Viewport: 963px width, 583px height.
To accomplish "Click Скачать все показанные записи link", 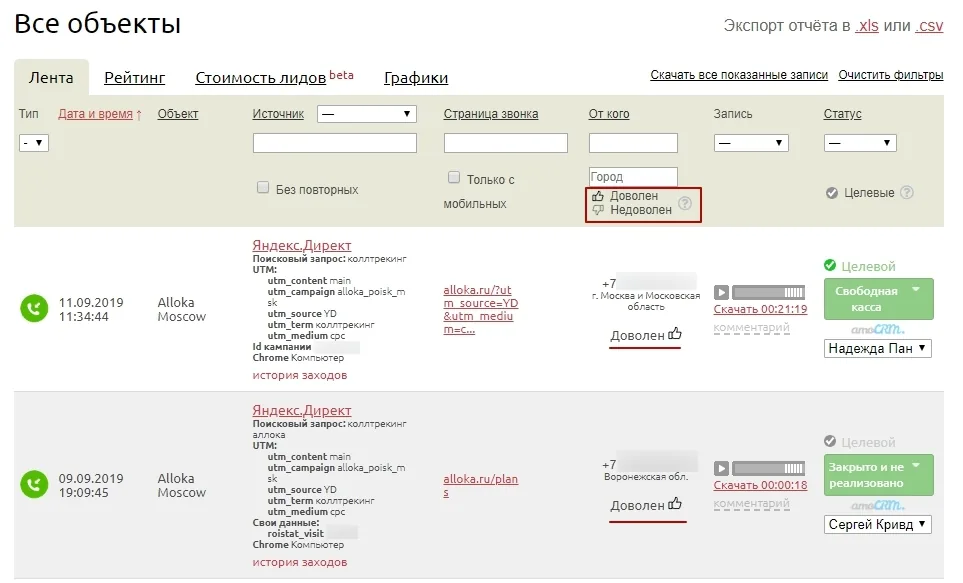I will point(739,74).
